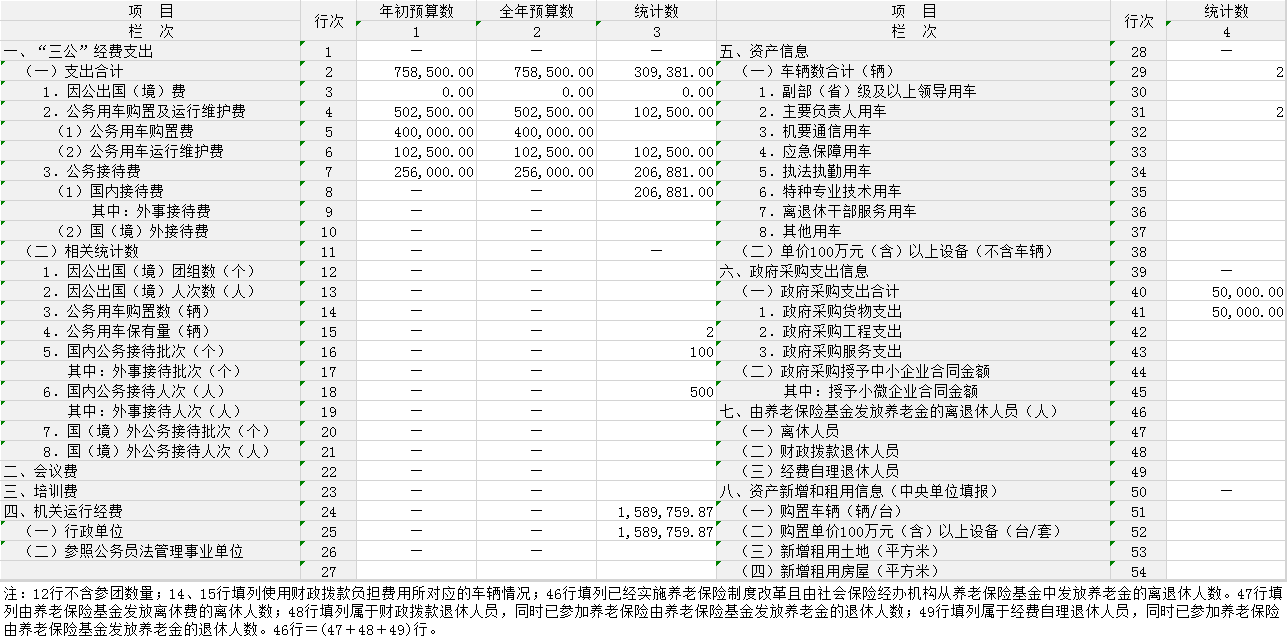Select 国内公务接待批次 value cell showing 100
This screenshot has height=641, width=1287.
click(x=656, y=352)
